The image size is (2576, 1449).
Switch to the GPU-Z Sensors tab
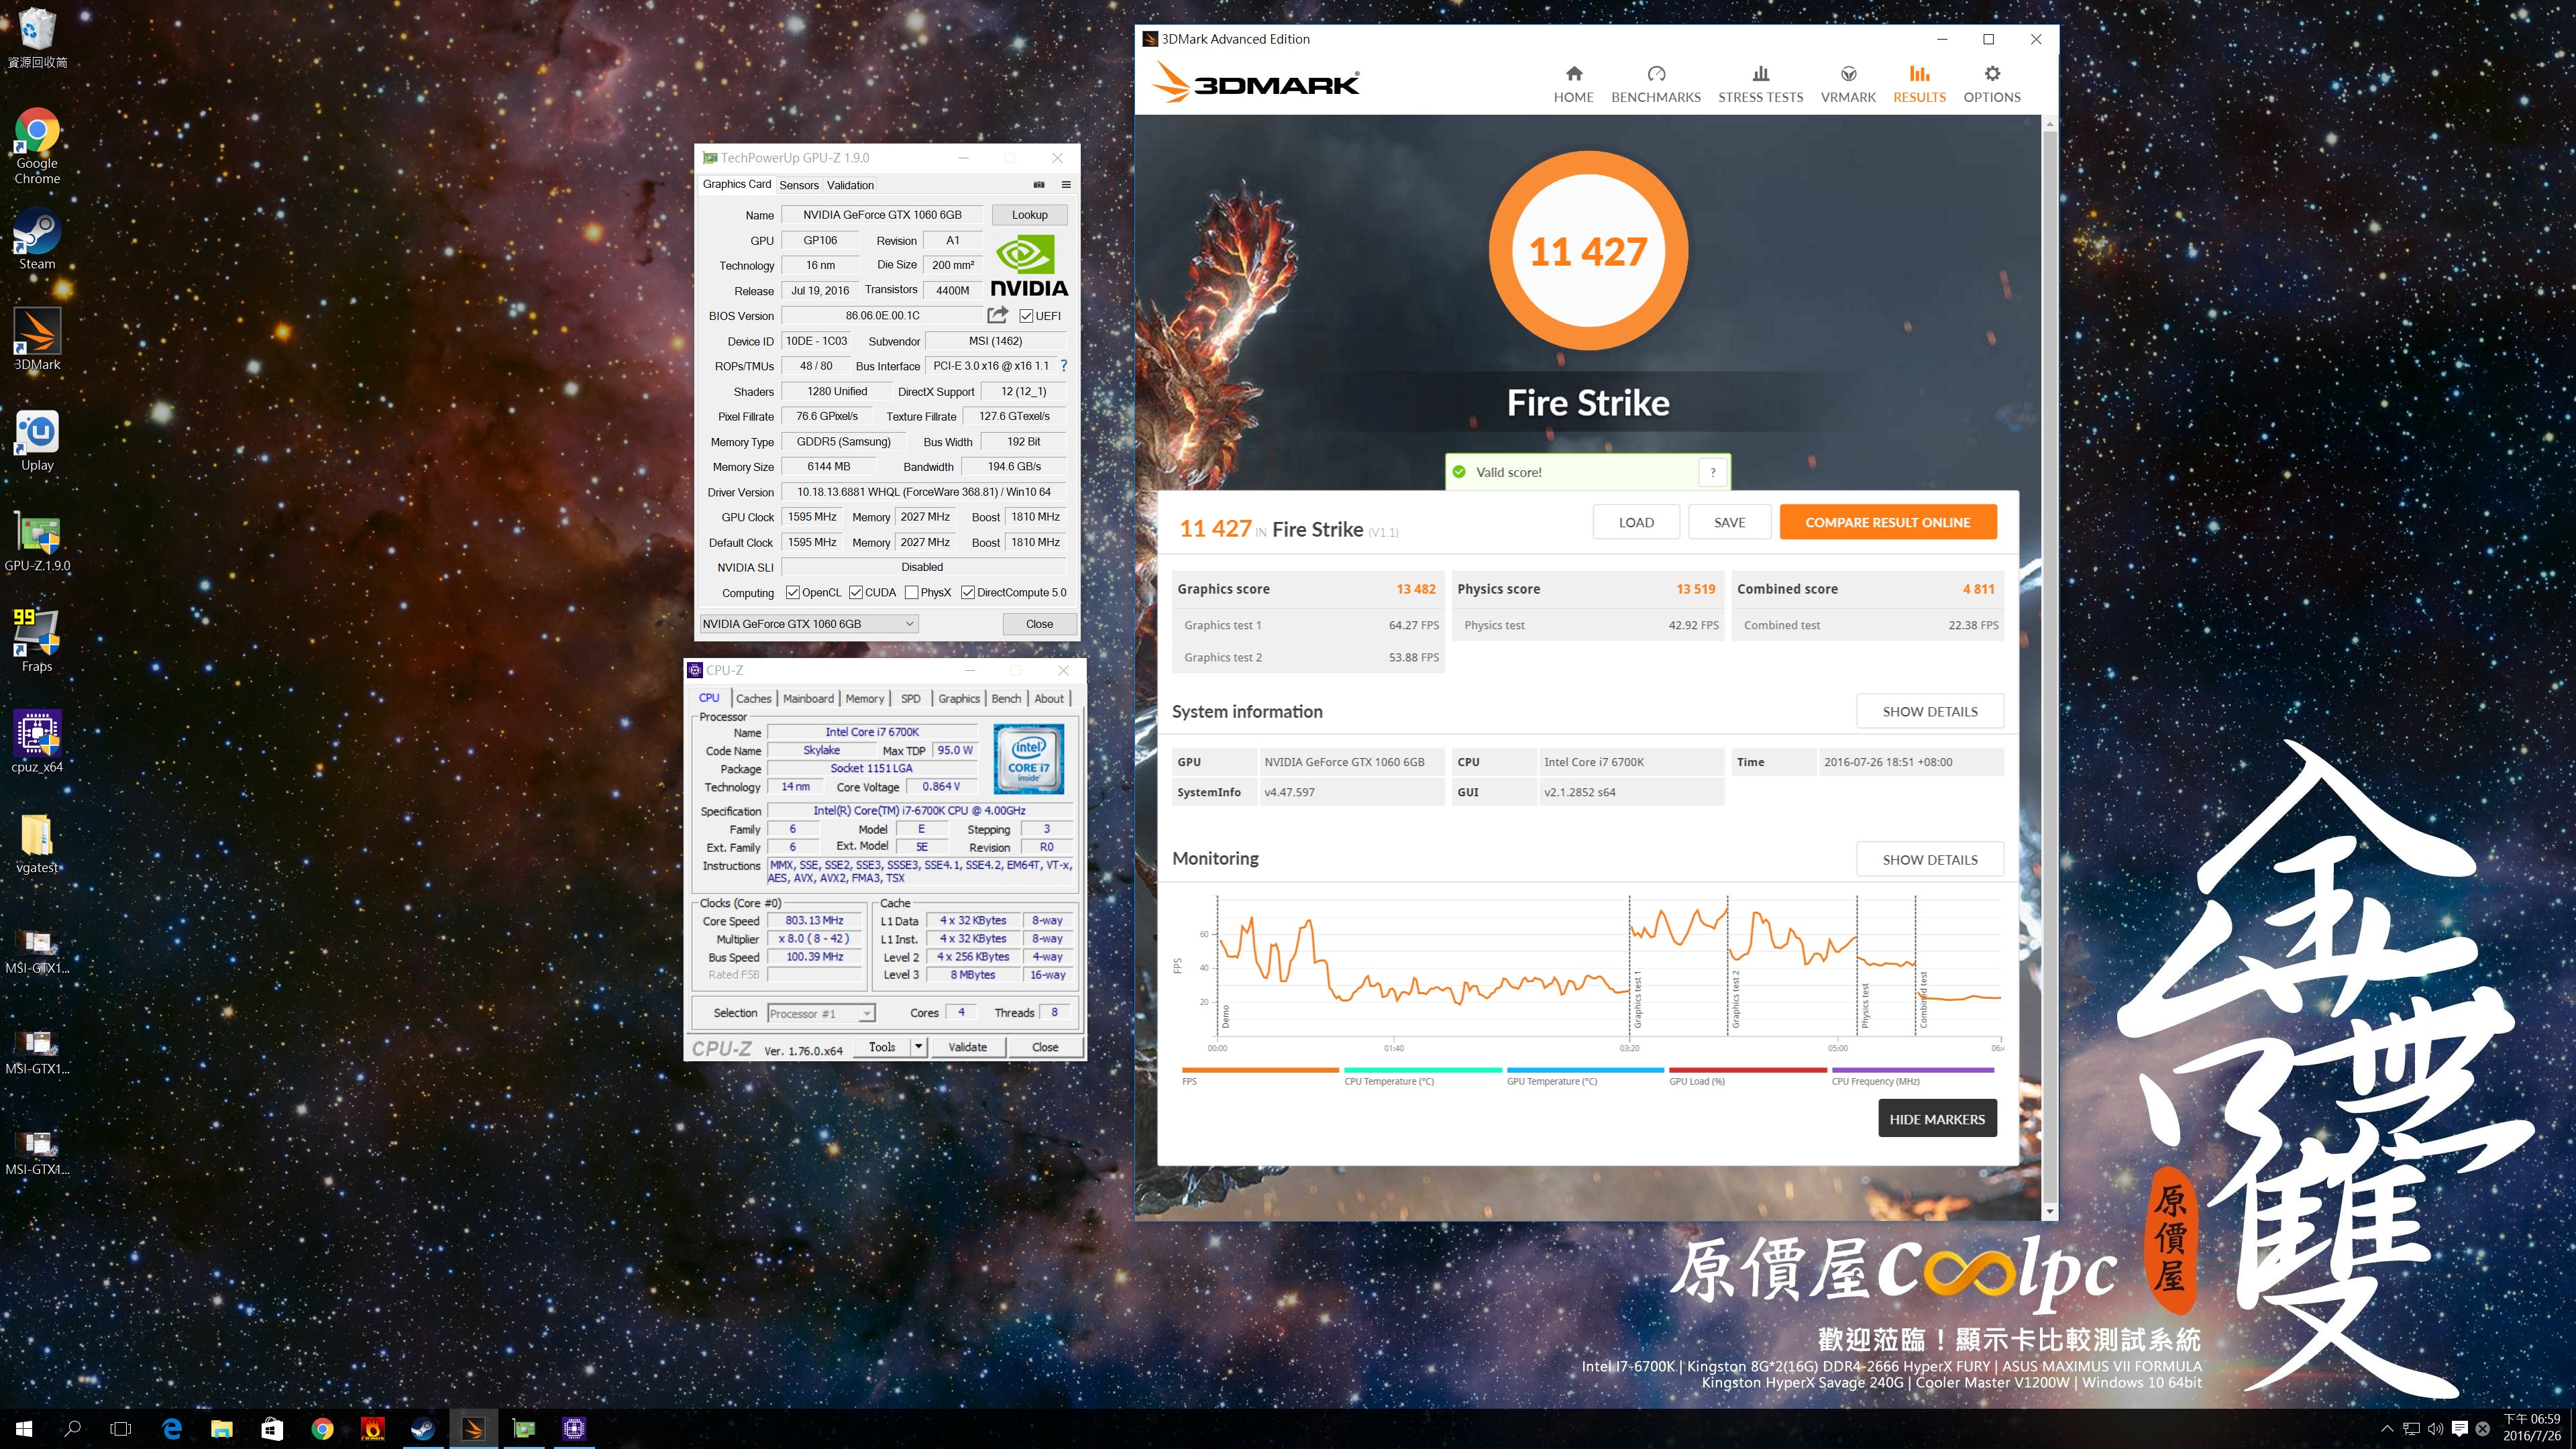798,185
